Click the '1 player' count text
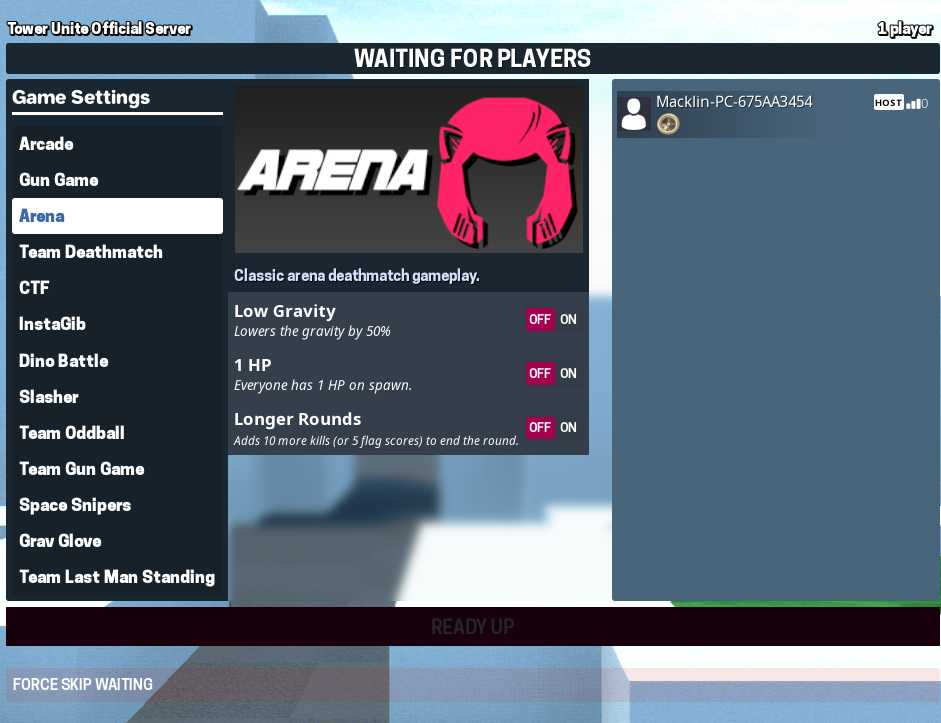Screen dimensions: 941x723 (904, 28)
